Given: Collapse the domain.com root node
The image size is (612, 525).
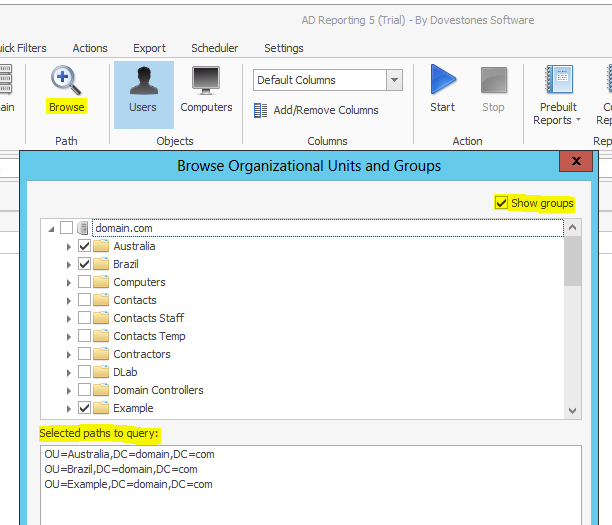Looking at the screenshot, I should pos(51,229).
